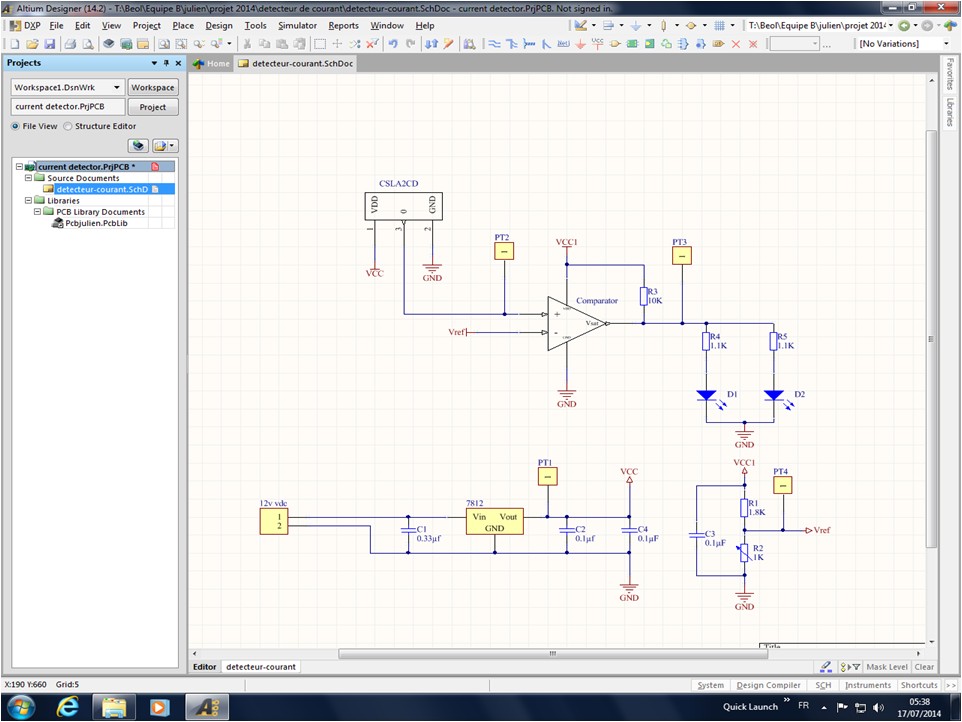Click the Project button
The height and width of the screenshot is (722, 962).
[152, 107]
